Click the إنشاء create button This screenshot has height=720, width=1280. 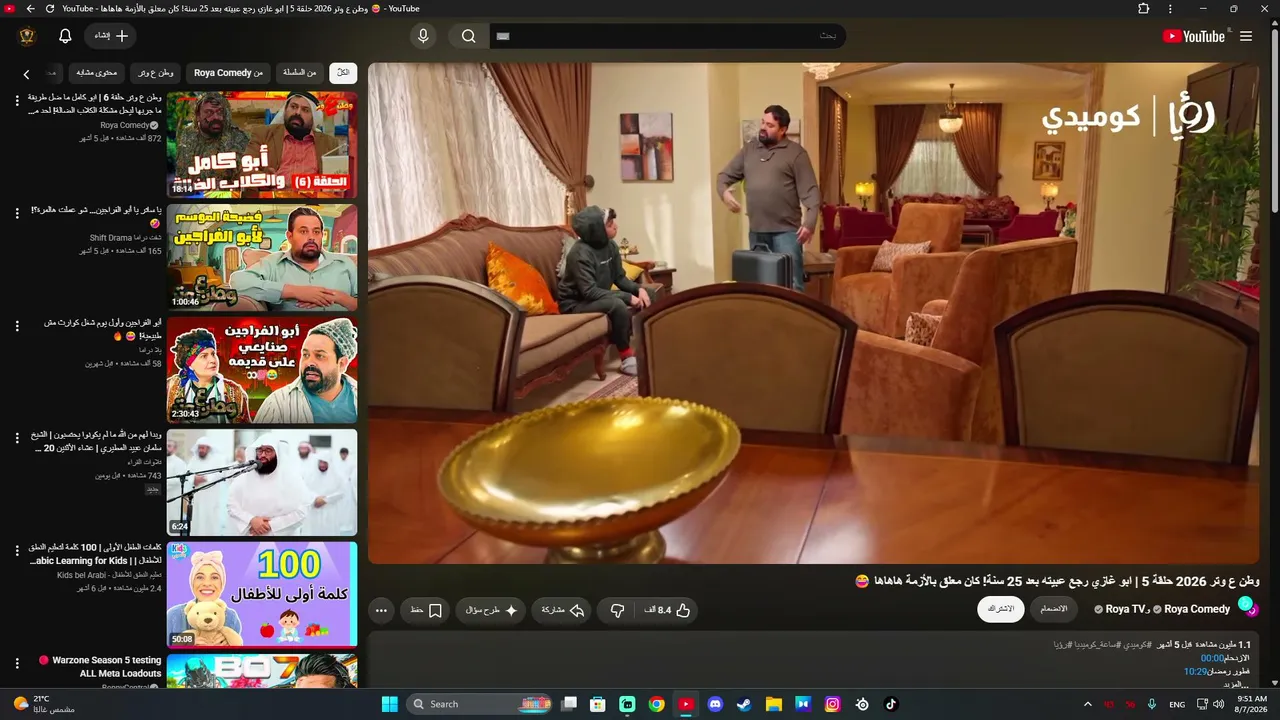click(110, 36)
